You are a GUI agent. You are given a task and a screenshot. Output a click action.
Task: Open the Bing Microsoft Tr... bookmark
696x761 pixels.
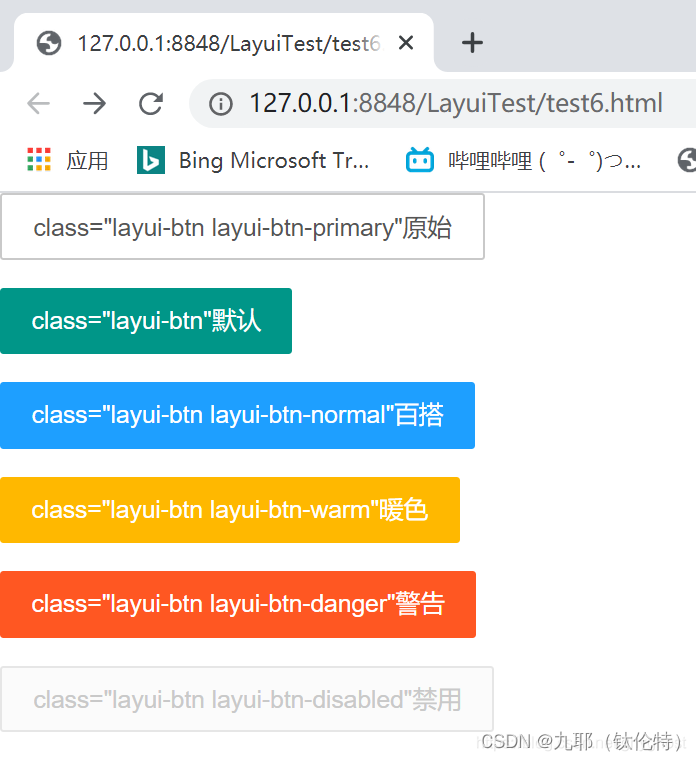pos(274,160)
